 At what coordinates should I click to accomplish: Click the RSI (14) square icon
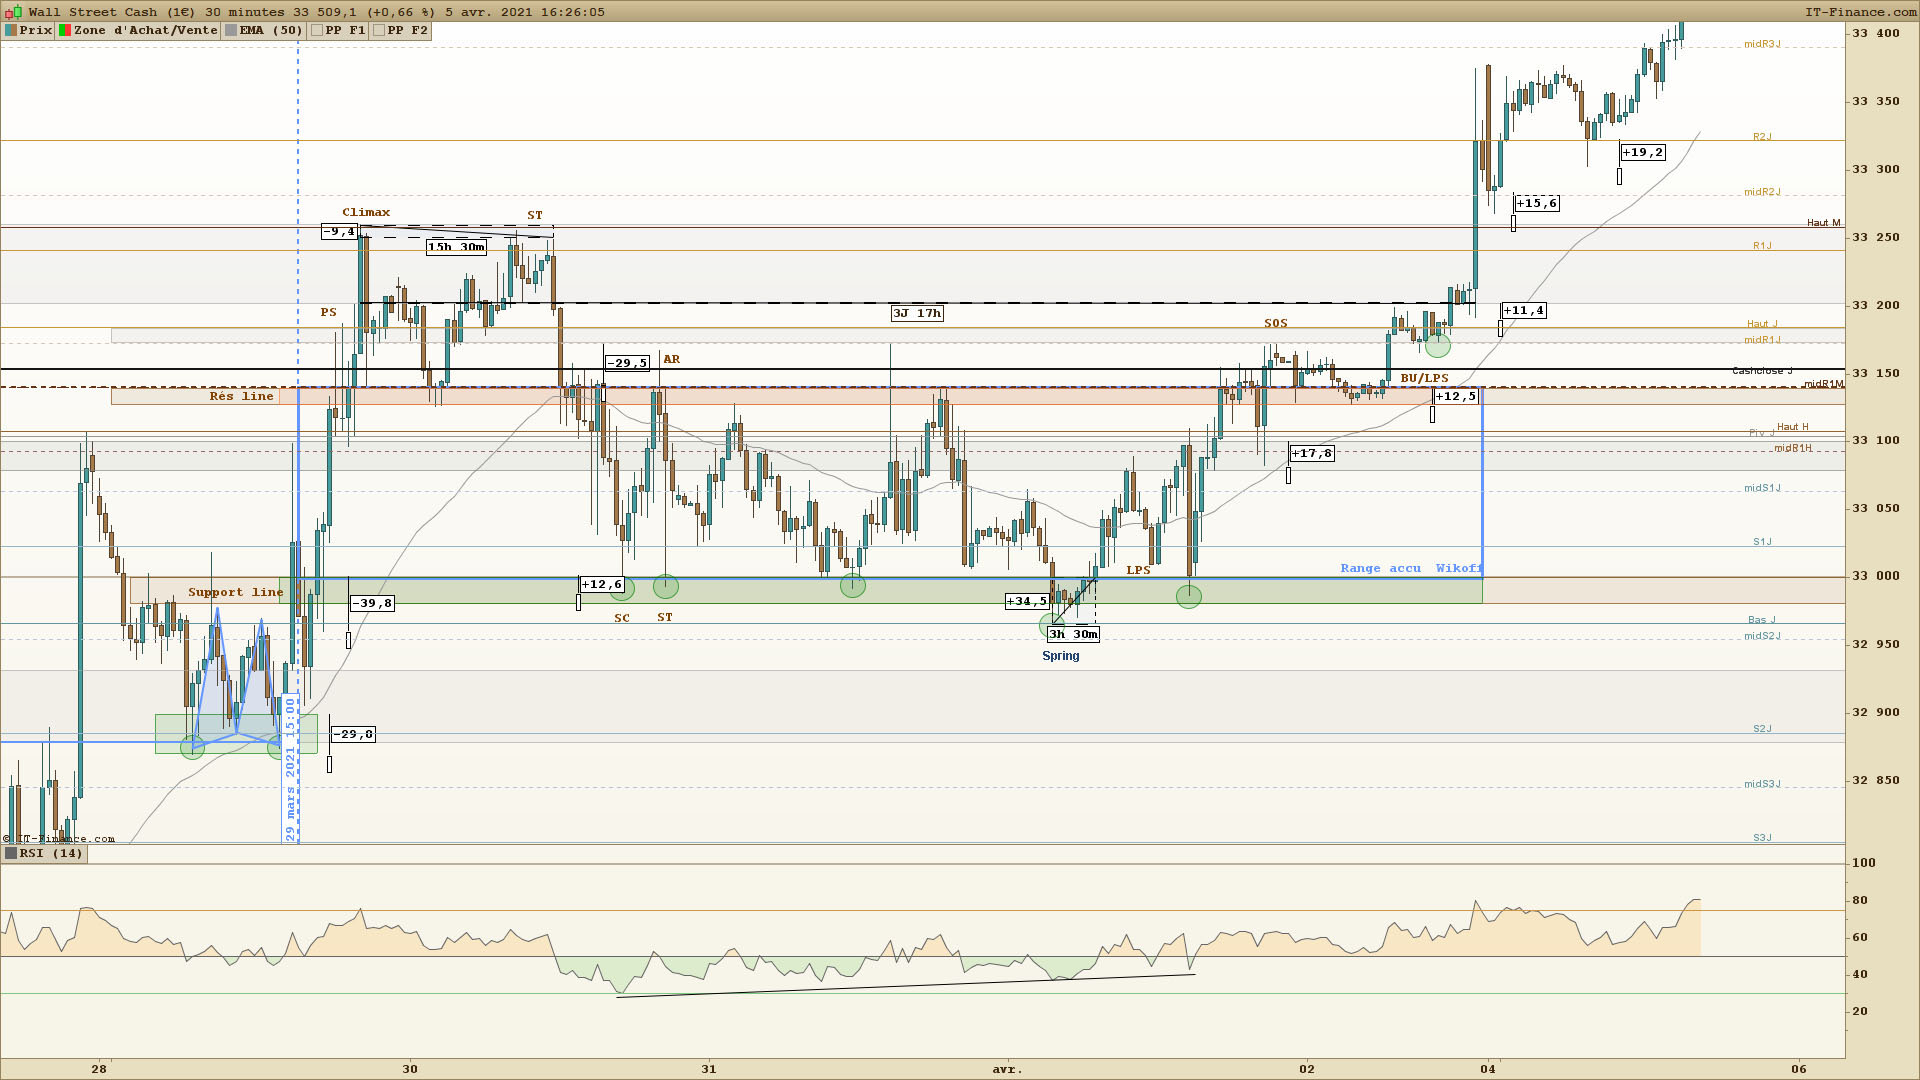click(x=11, y=853)
